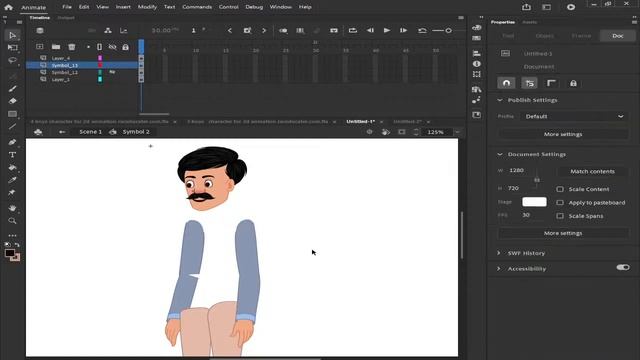Go to the previous keyframe

(230, 31)
